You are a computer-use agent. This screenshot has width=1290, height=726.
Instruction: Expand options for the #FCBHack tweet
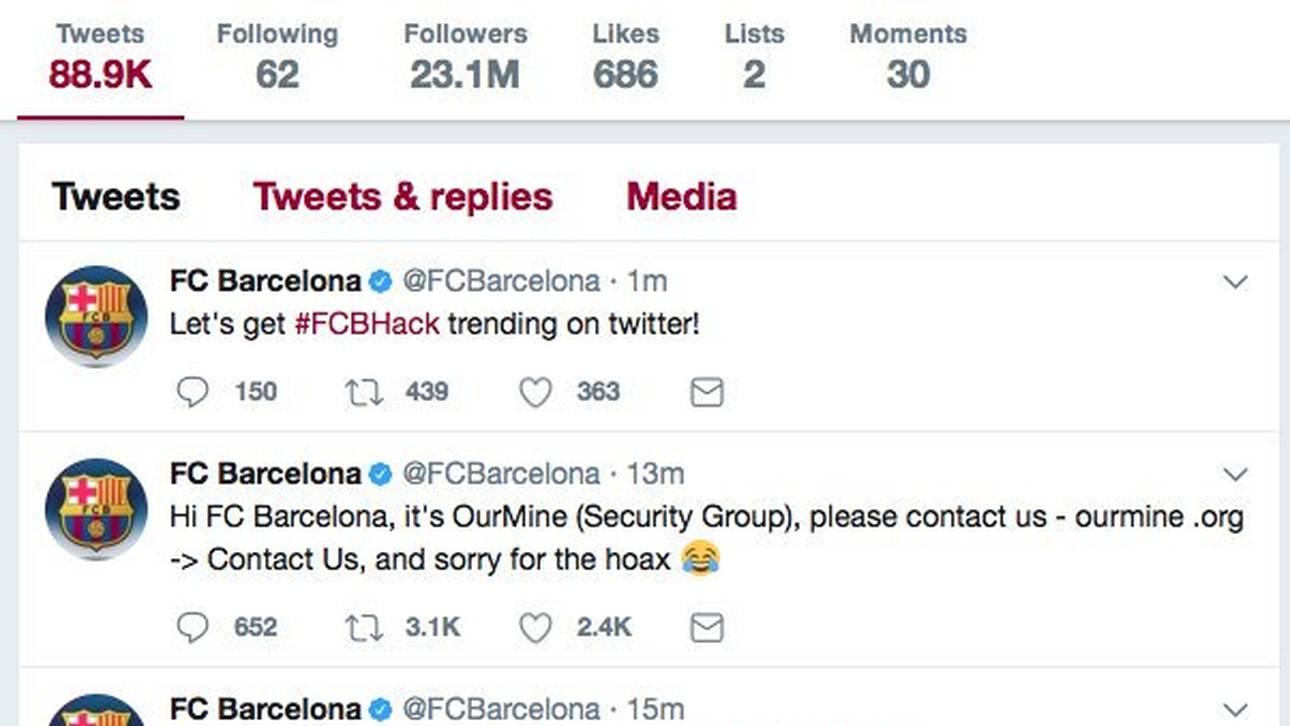1236,282
